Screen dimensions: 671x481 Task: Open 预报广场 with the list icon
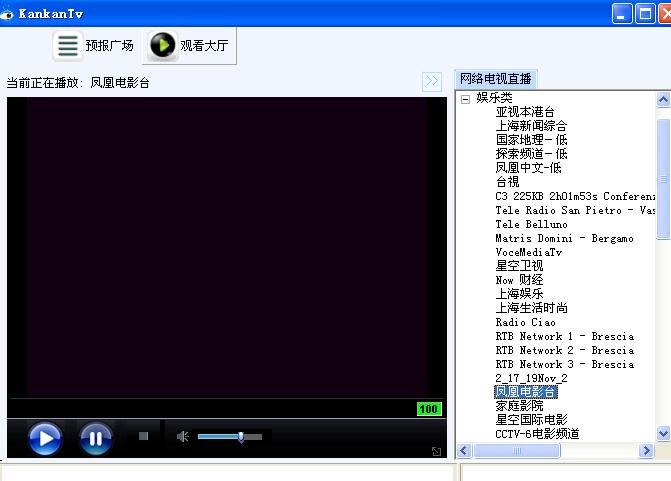click(x=68, y=45)
